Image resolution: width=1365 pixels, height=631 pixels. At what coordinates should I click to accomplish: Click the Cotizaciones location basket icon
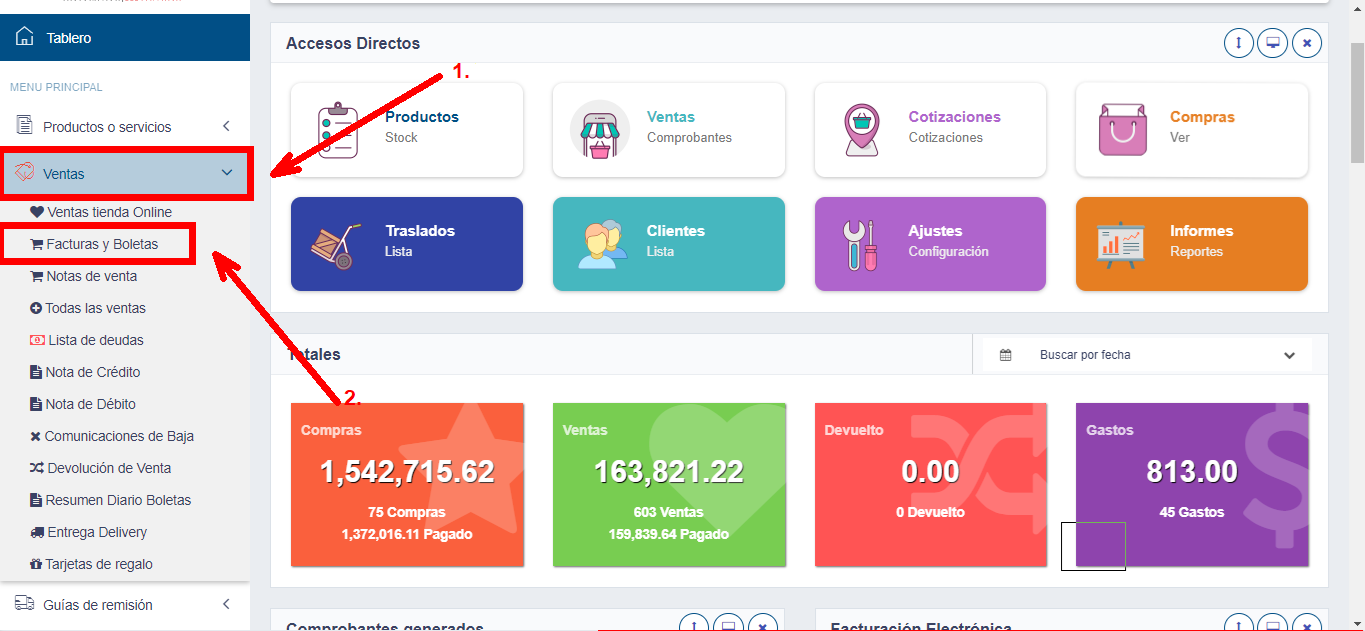click(x=861, y=130)
